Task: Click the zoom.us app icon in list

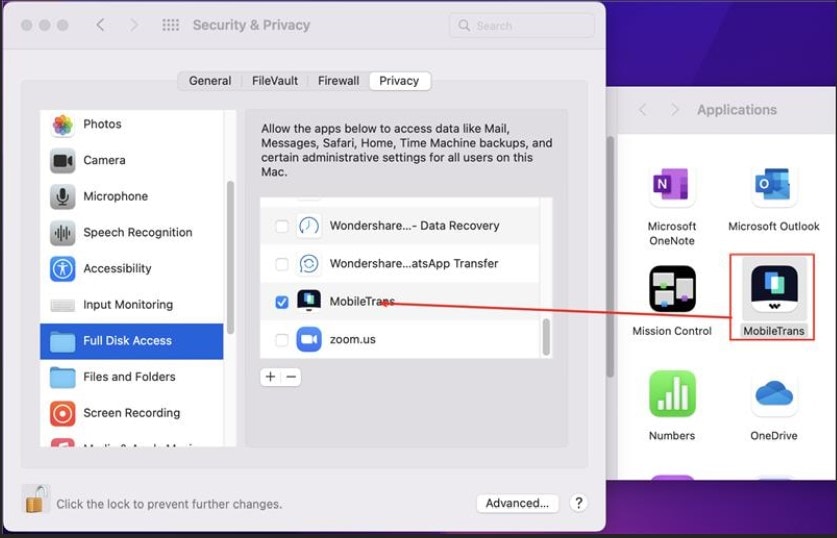Action: coord(309,339)
